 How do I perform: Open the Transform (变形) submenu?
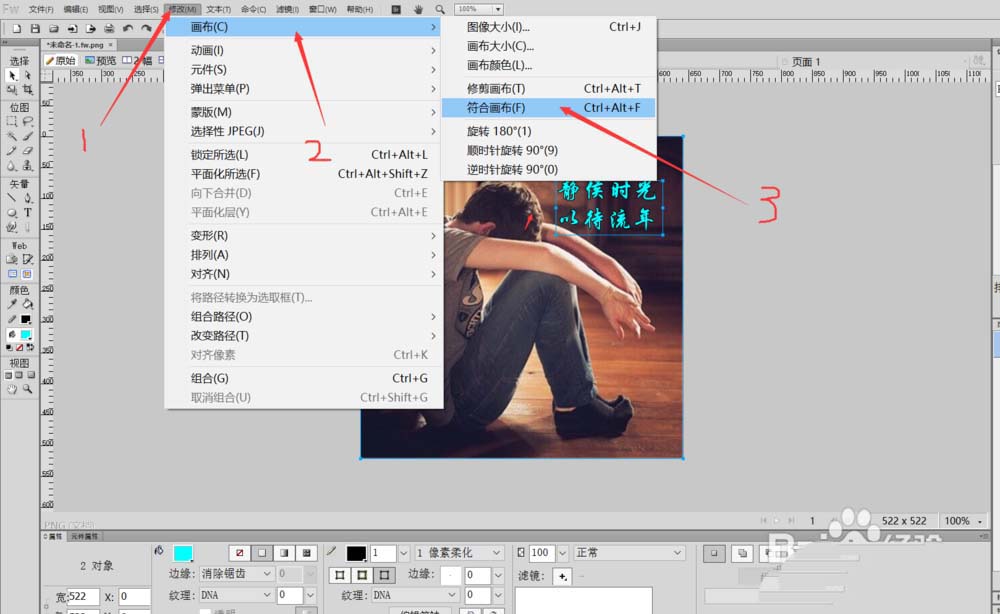(304, 236)
